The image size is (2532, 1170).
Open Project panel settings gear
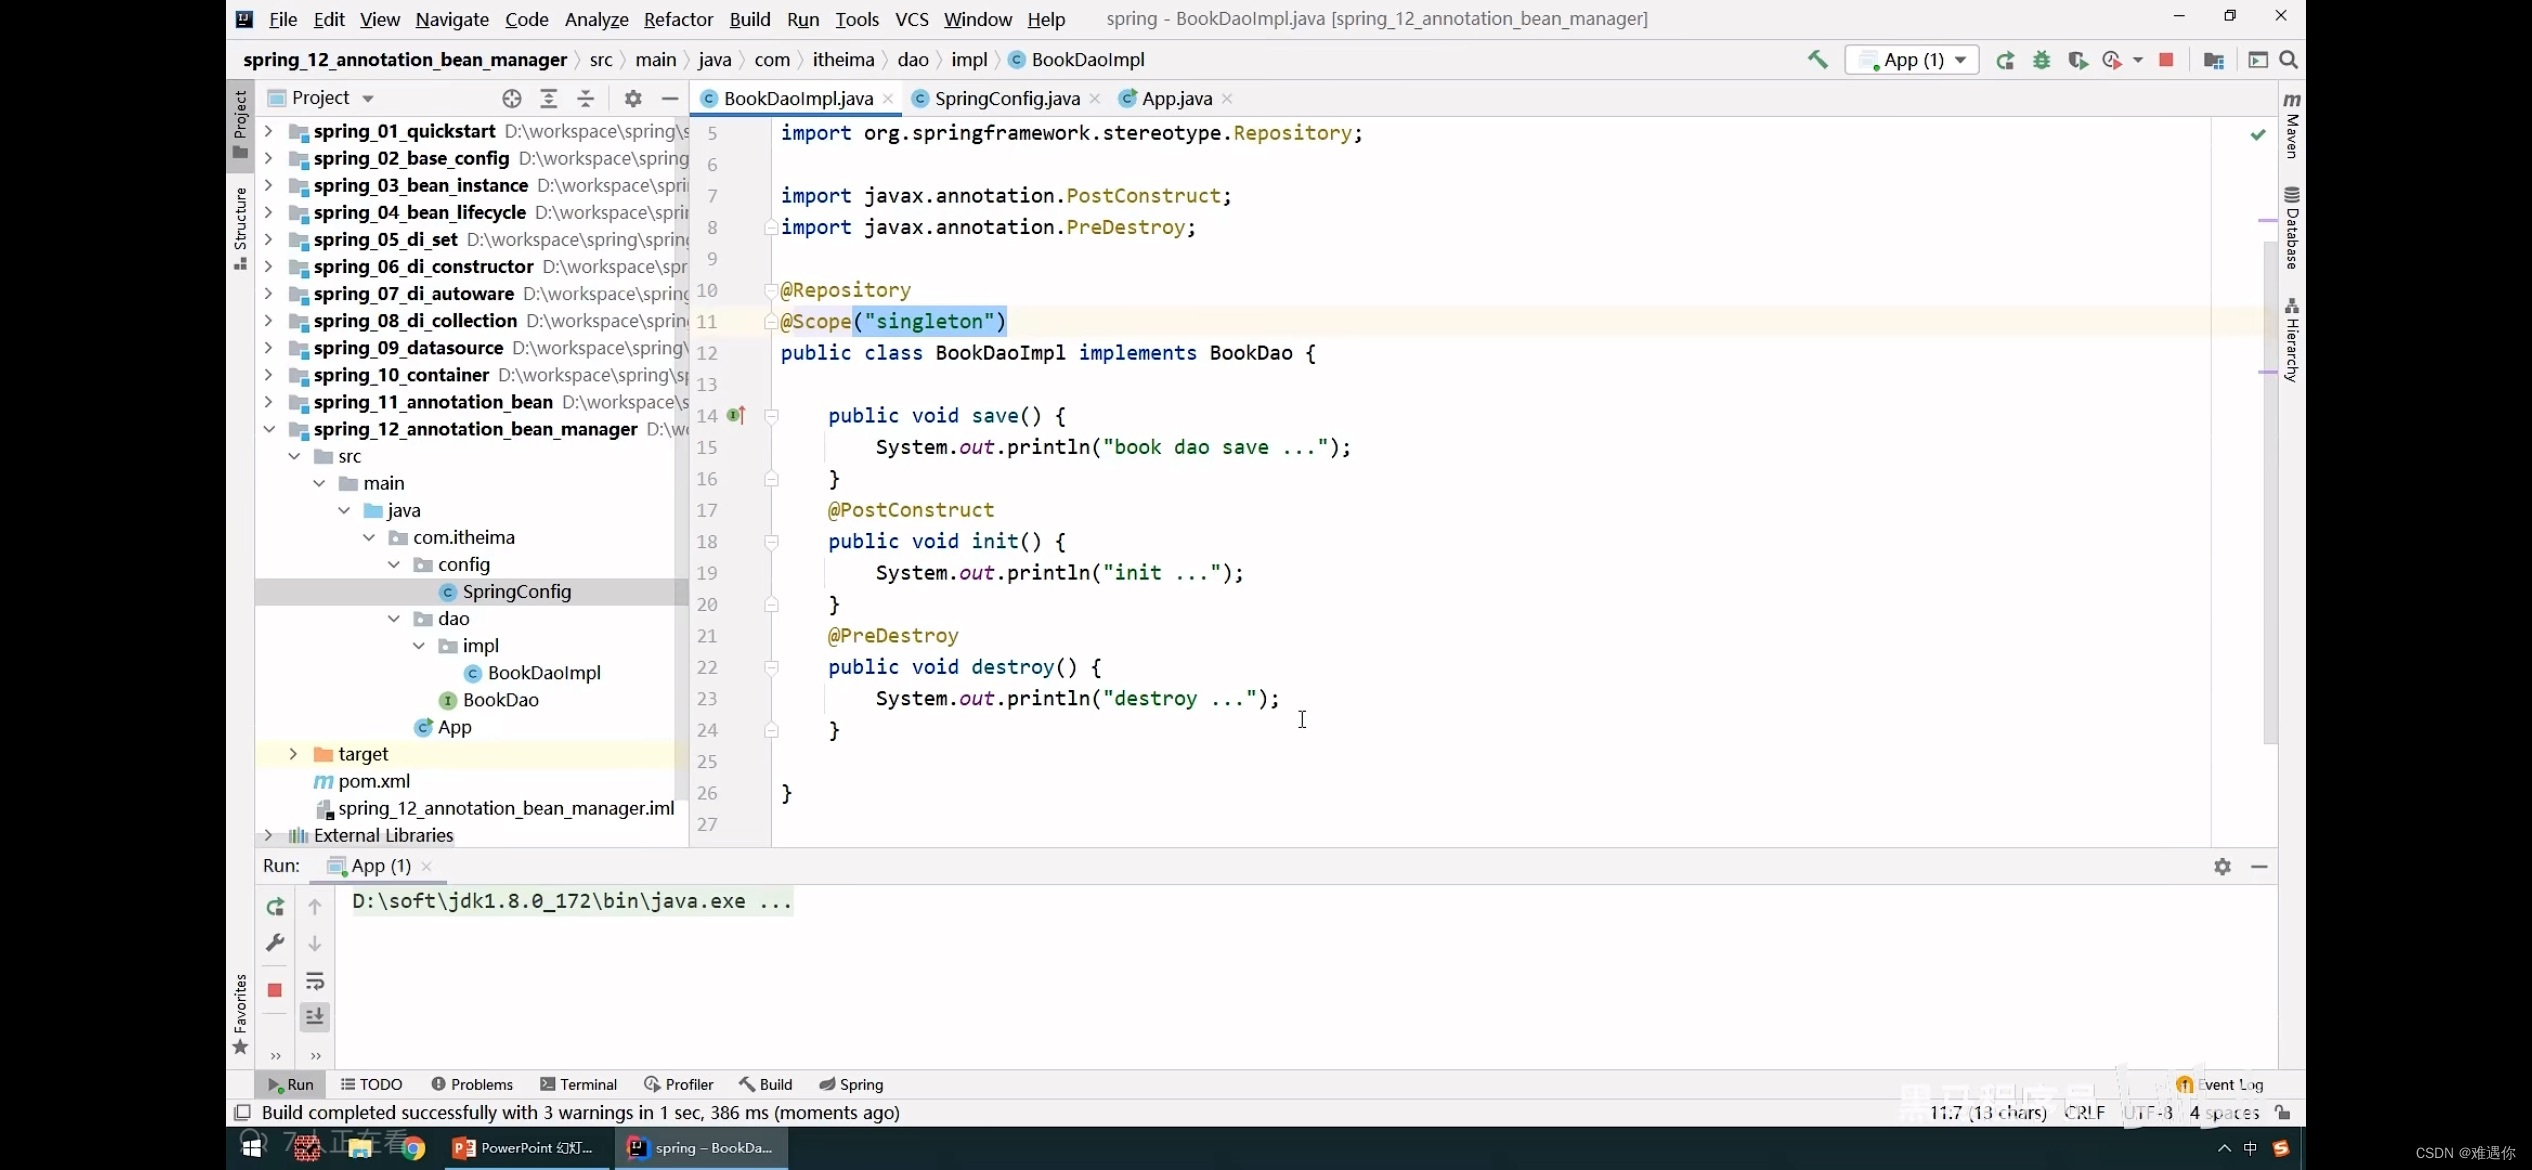(x=633, y=98)
